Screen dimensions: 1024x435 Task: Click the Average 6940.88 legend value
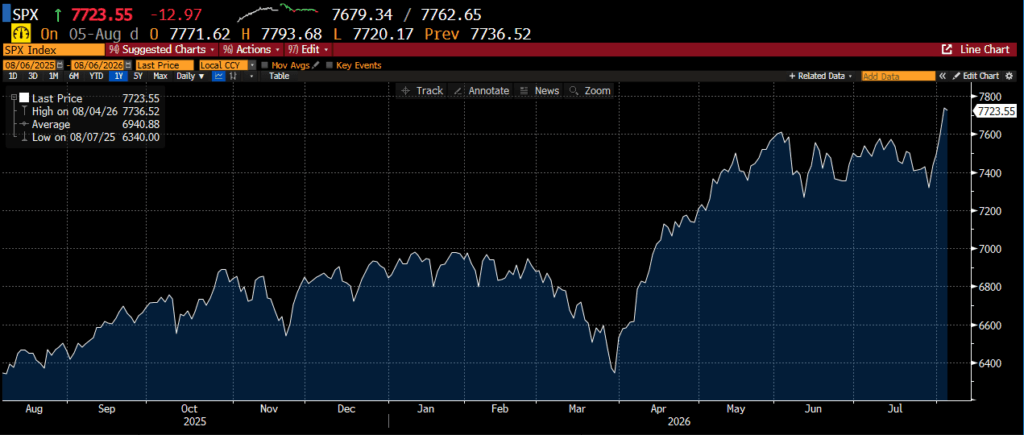140,124
